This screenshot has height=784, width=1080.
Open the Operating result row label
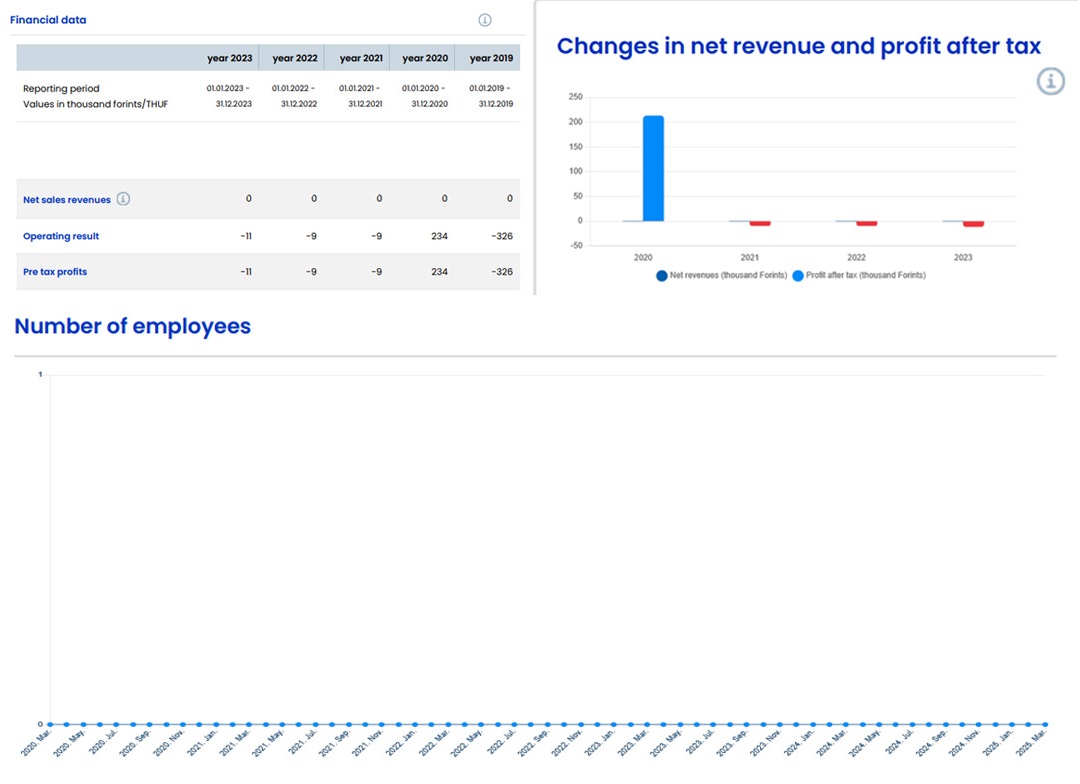point(61,237)
